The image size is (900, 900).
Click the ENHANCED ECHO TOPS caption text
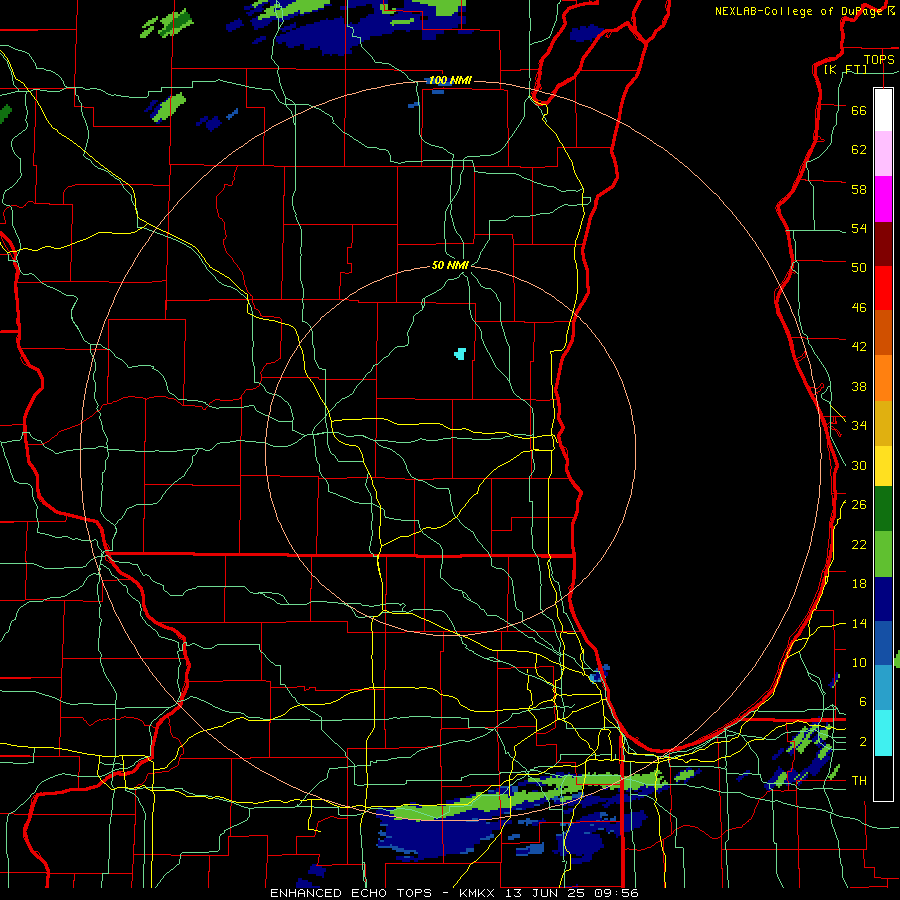point(351,893)
